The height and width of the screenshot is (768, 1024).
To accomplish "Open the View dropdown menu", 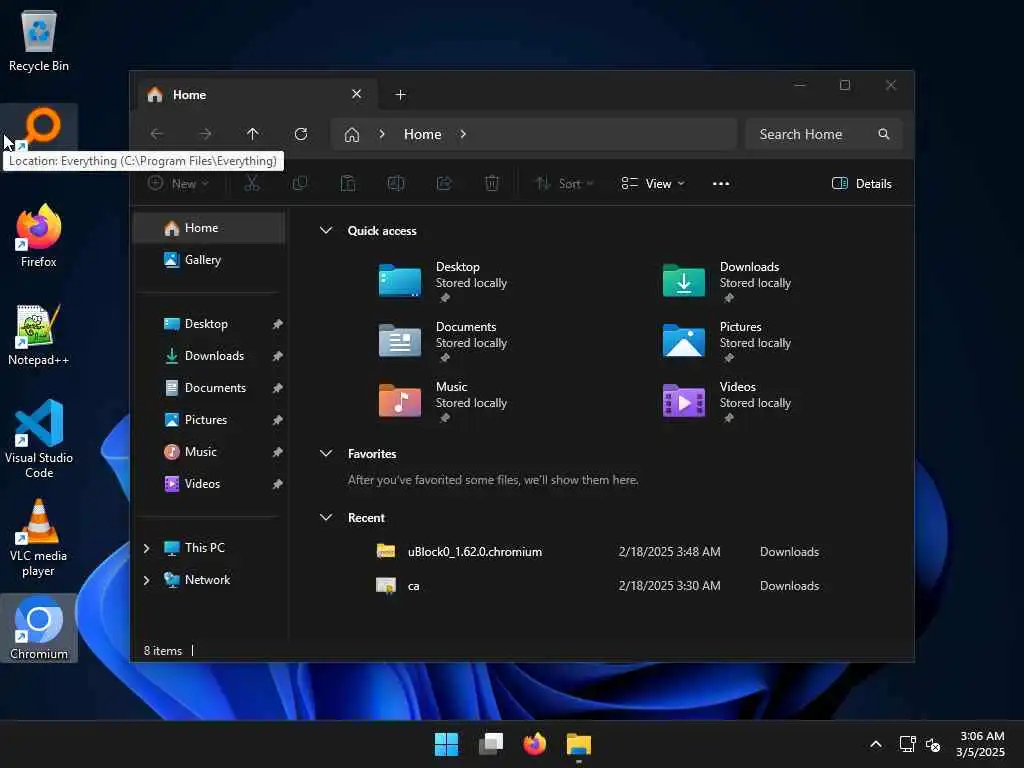I will (653, 184).
